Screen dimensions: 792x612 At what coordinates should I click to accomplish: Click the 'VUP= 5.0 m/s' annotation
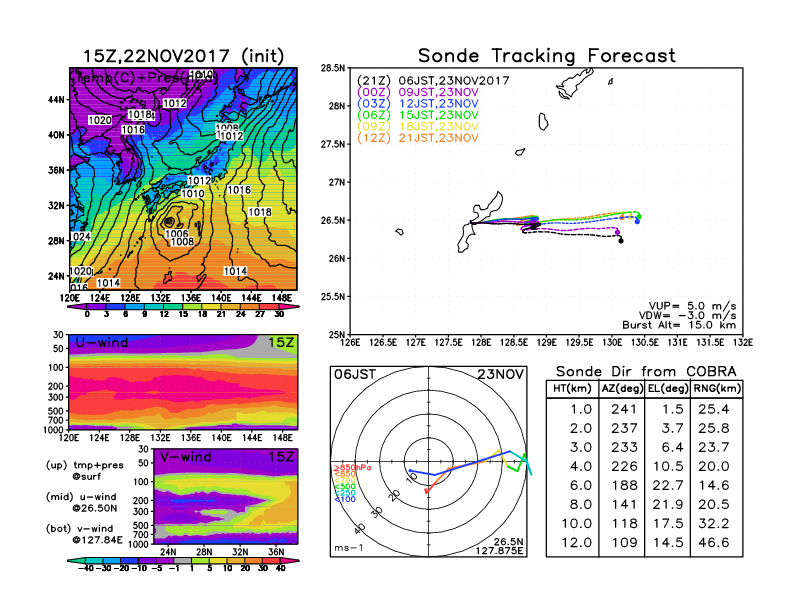(692, 306)
